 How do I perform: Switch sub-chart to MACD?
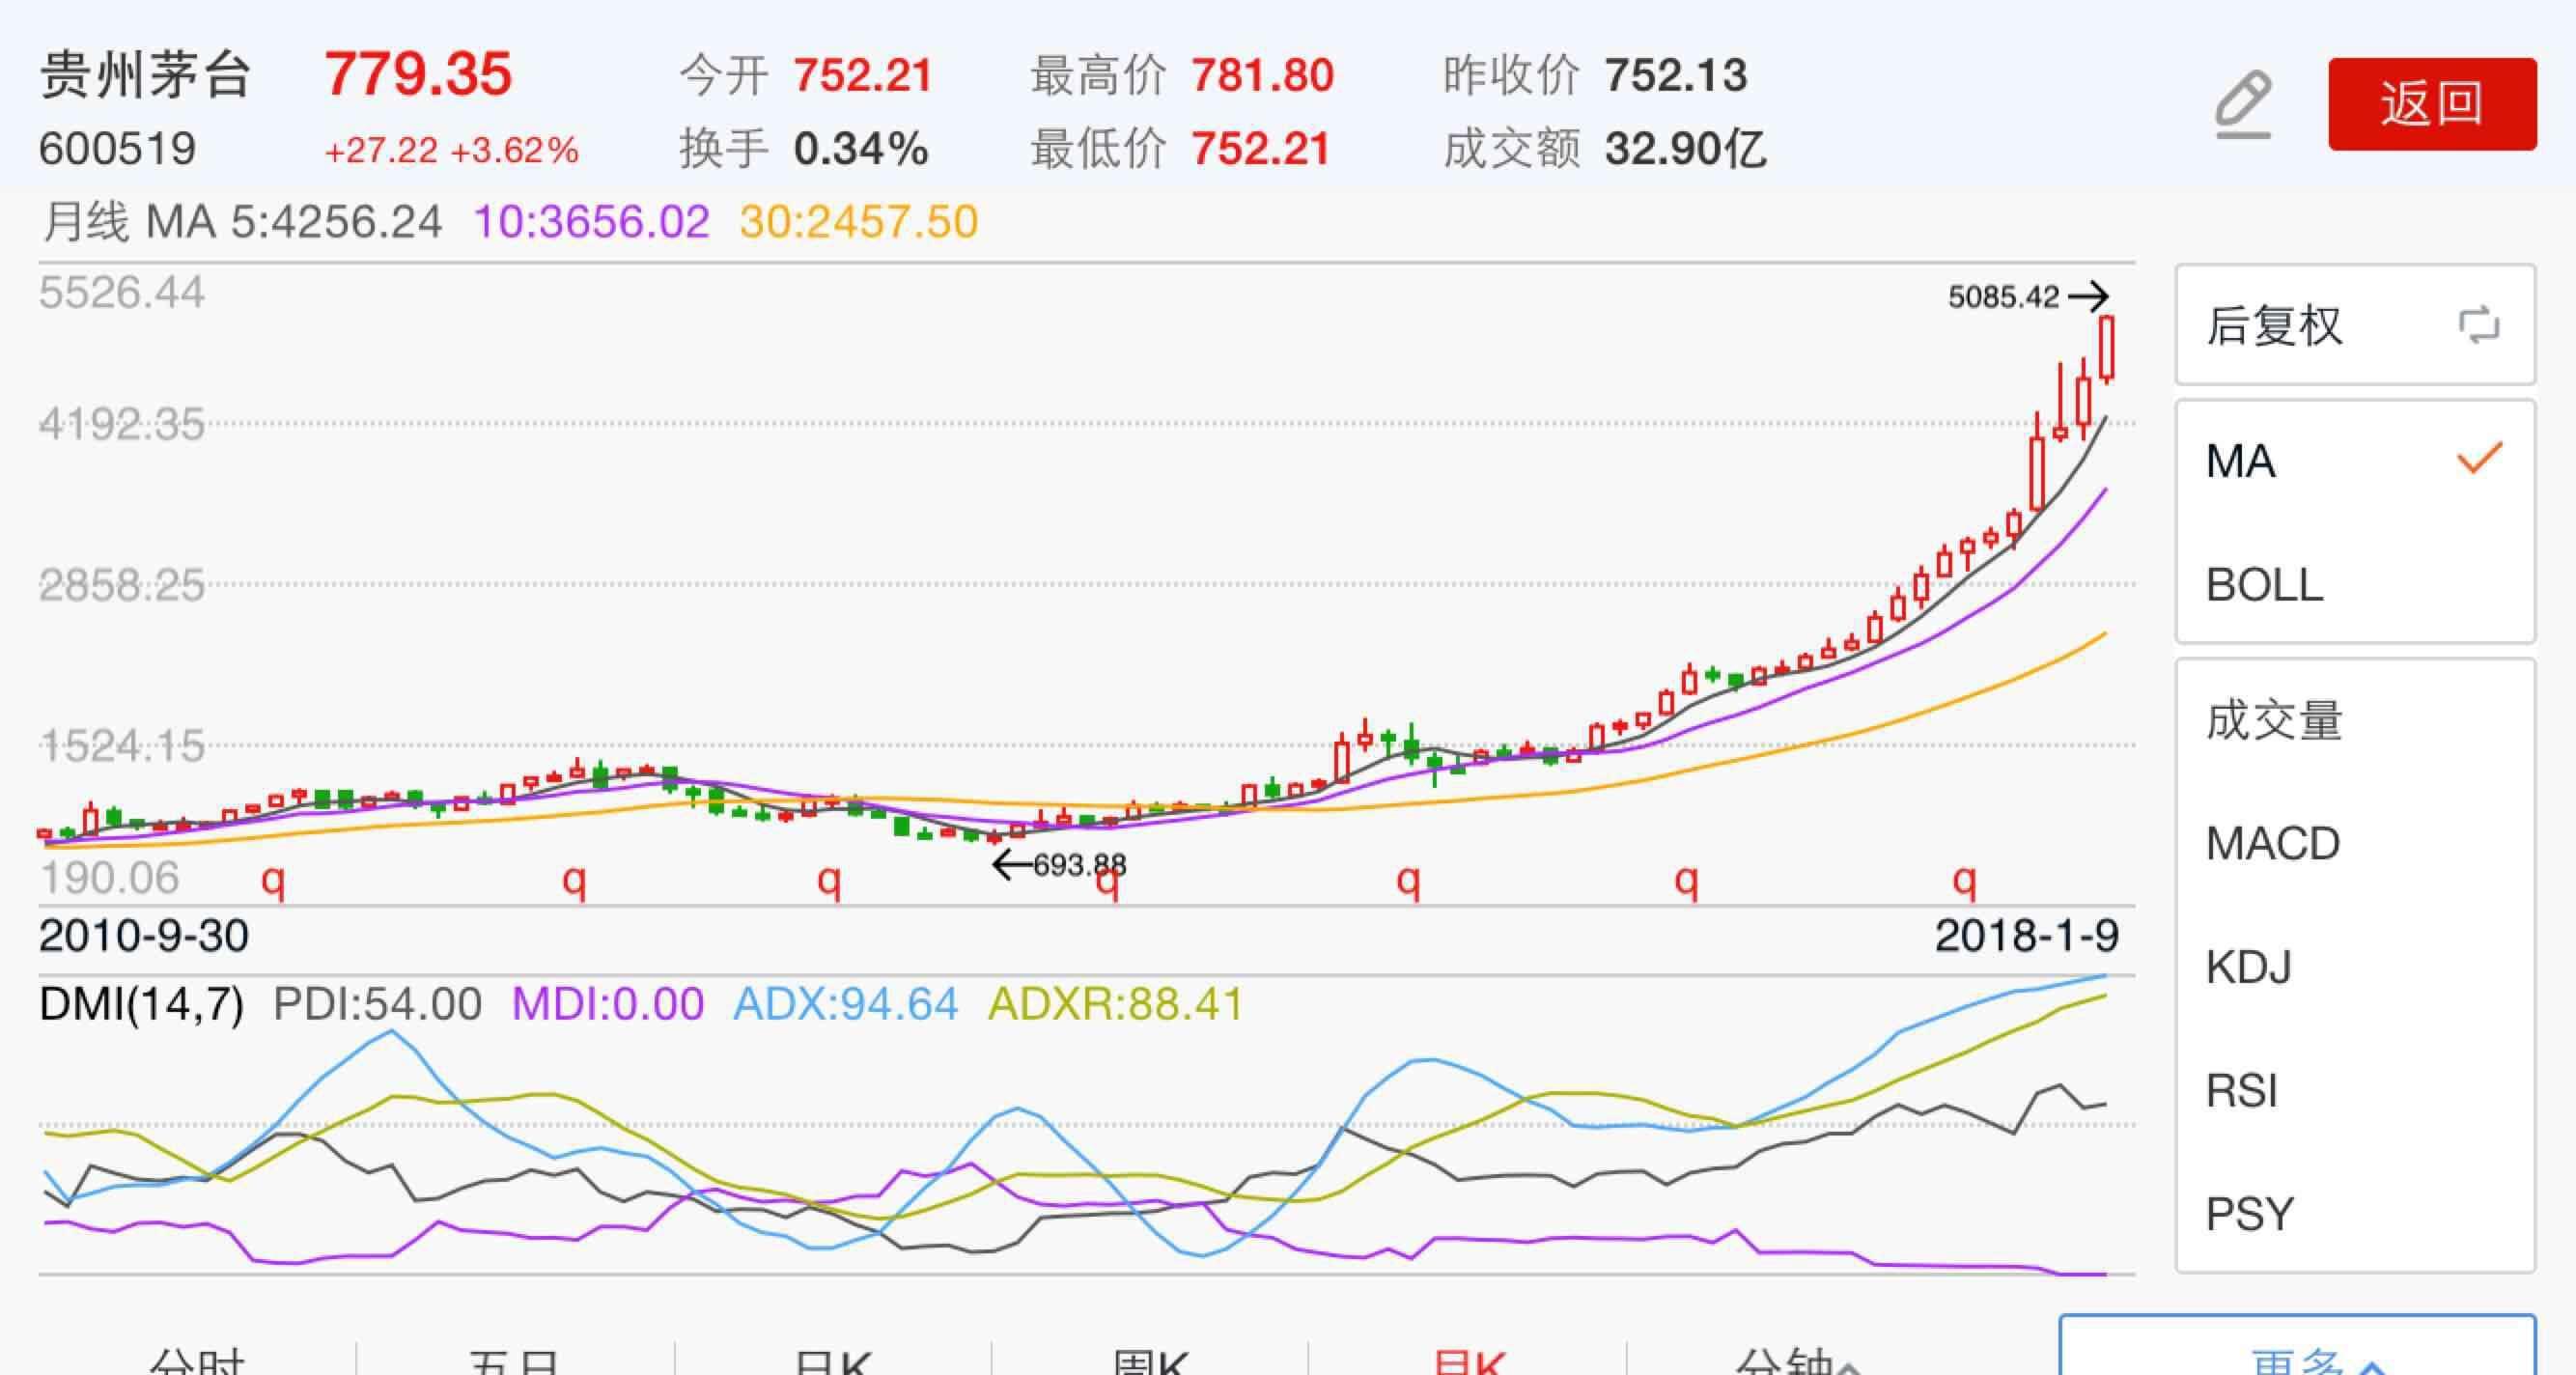(2355, 843)
